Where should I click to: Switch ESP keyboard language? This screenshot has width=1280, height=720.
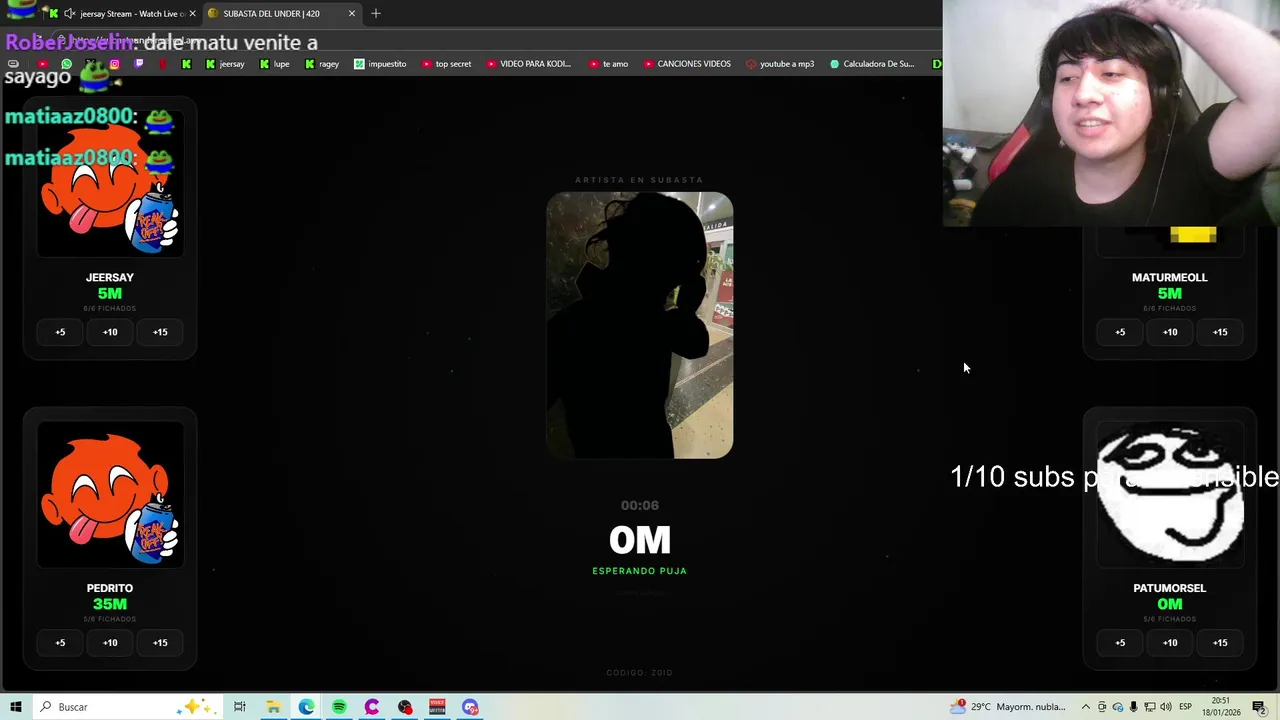(x=1186, y=707)
